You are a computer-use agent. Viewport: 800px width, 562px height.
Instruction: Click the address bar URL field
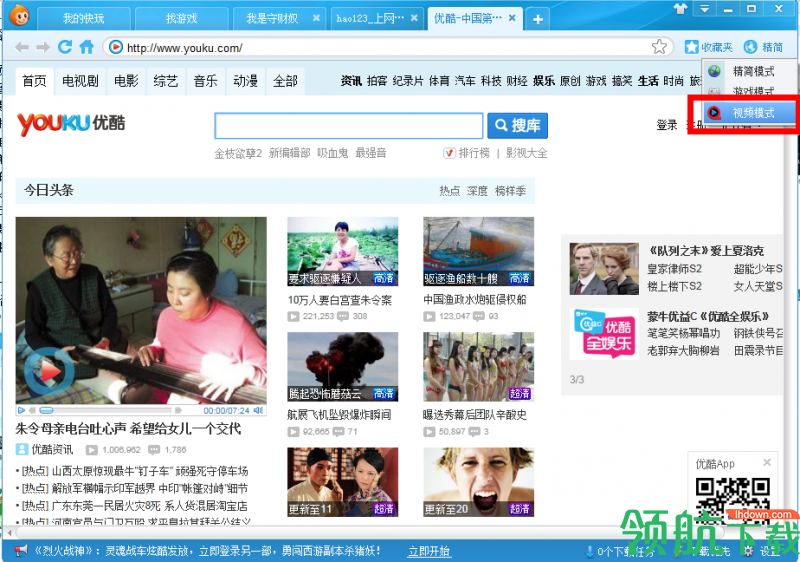click(388, 47)
